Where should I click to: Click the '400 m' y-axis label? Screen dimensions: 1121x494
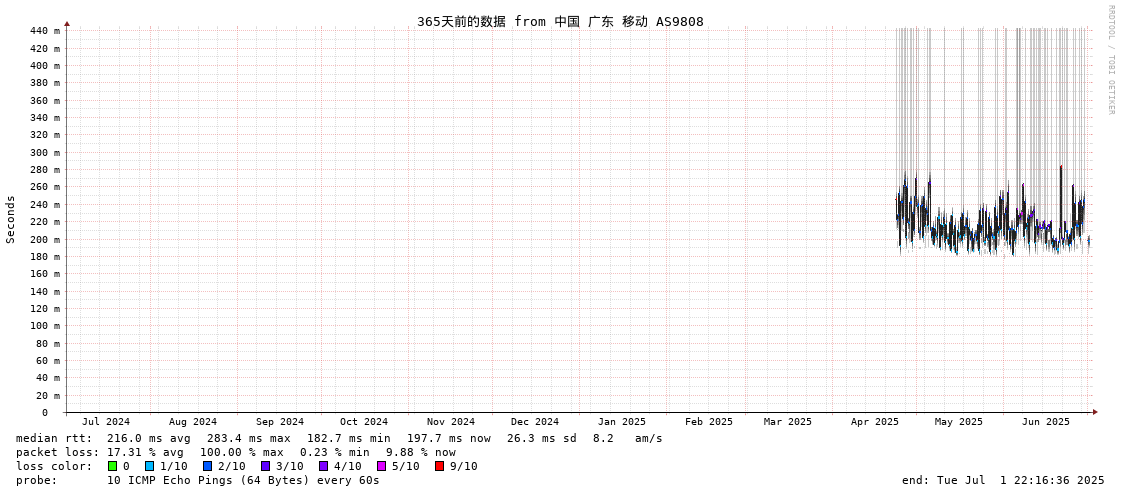click(x=45, y=65)
